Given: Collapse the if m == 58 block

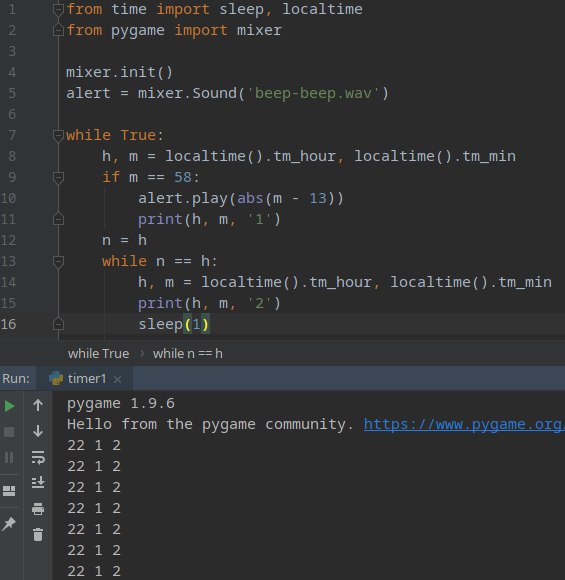Looking at the screenshot, I should 58,177.
